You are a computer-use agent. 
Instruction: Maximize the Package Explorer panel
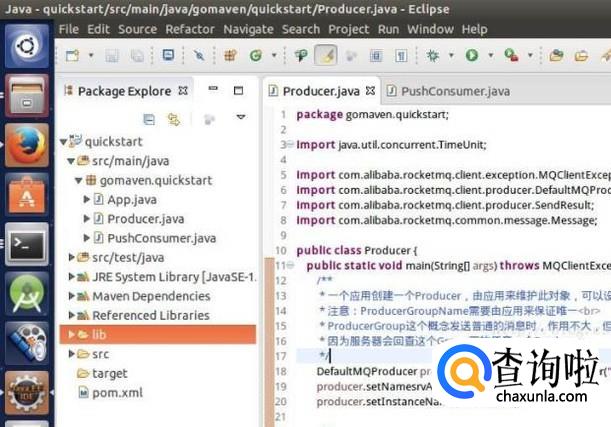pos(238,91)
